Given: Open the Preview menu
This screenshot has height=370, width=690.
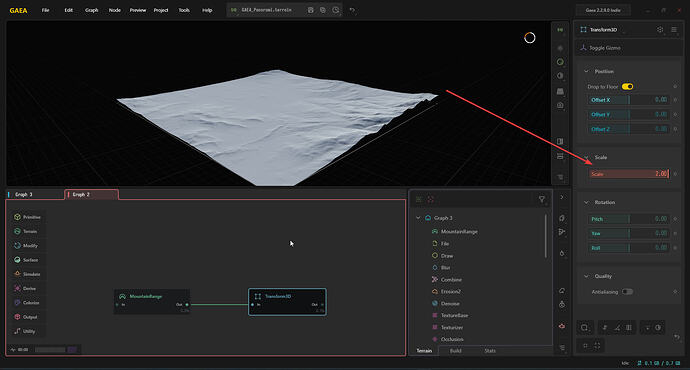Looking at the screenshot, I should (138, 10).
